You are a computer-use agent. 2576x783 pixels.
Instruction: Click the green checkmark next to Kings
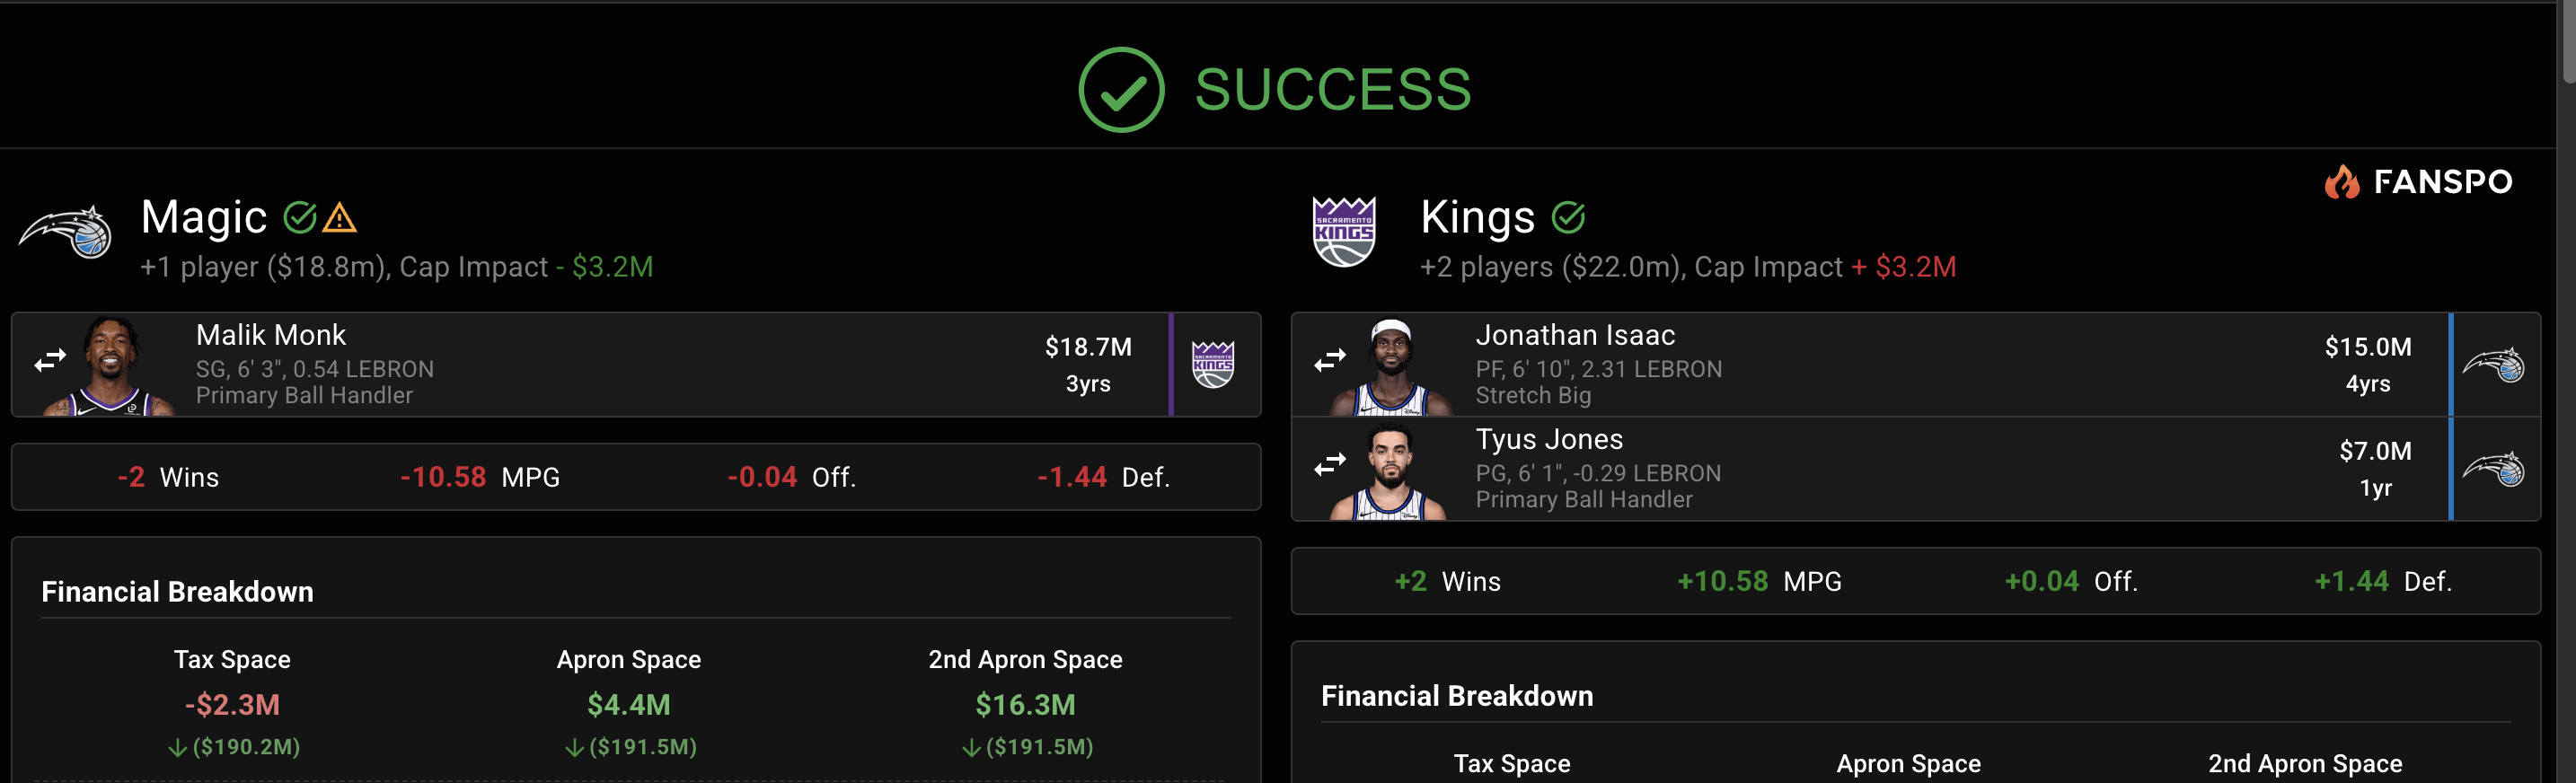click(x=1568, y=217)
